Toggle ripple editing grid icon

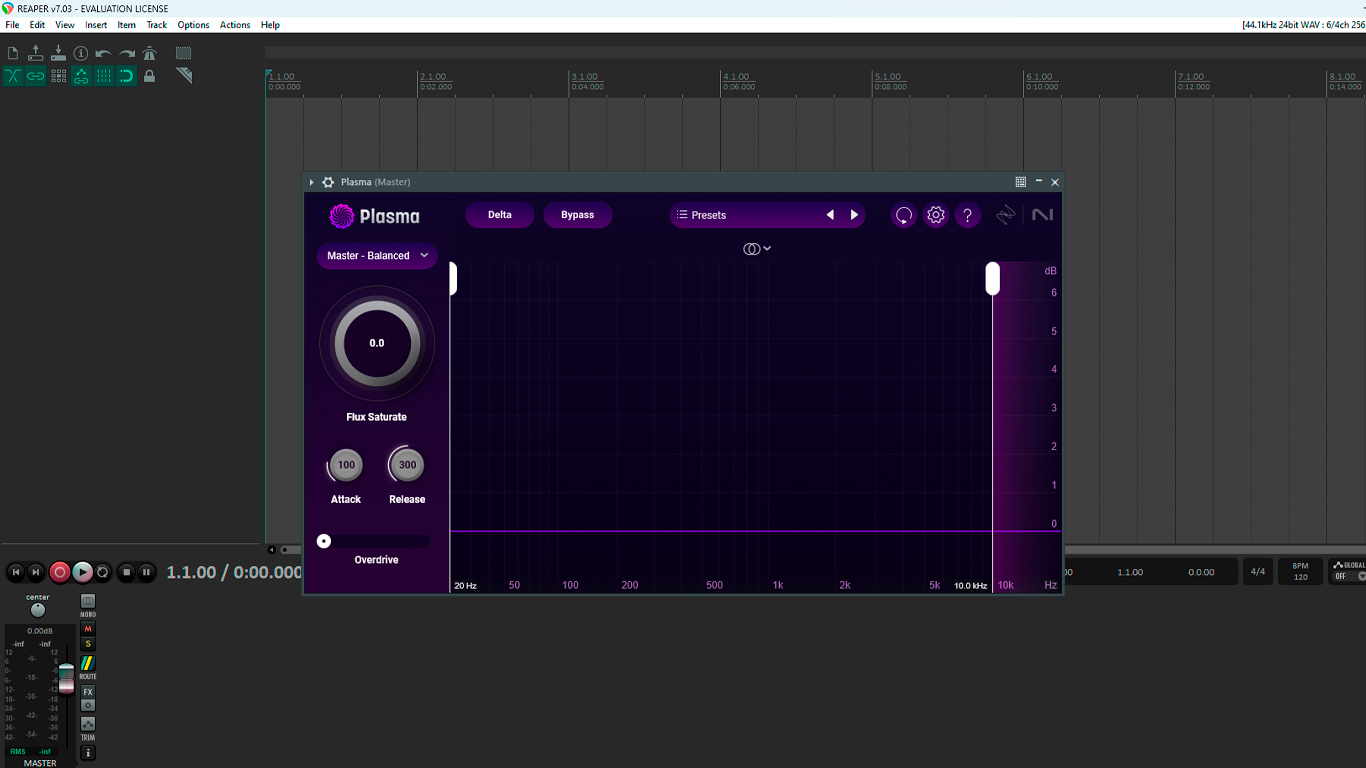(x=59, y=76)
